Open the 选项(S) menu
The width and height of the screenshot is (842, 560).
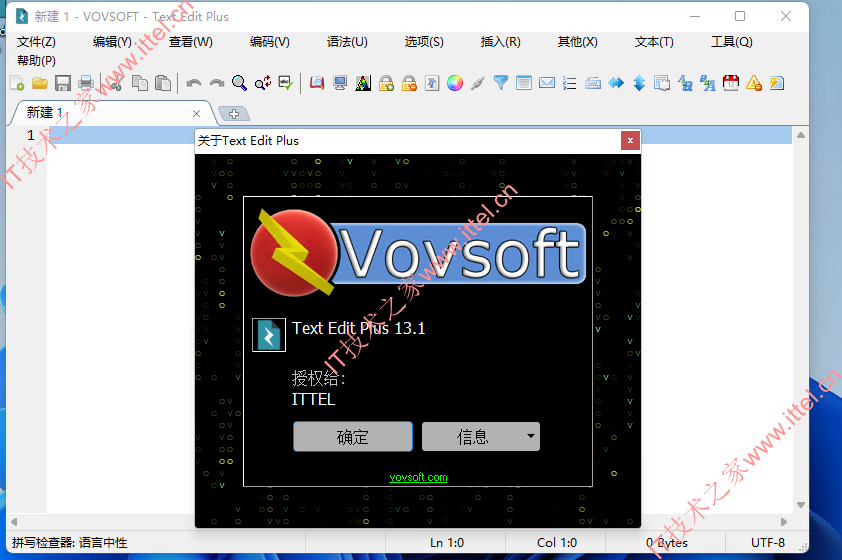click(x=424, y=42)
